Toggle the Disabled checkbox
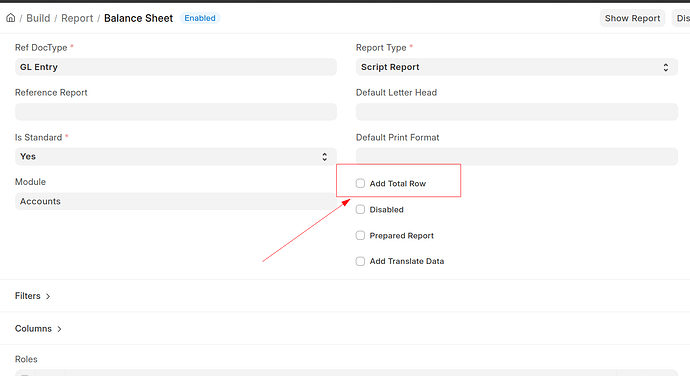This screenshot has width=690, height=376. click(360, 209)
